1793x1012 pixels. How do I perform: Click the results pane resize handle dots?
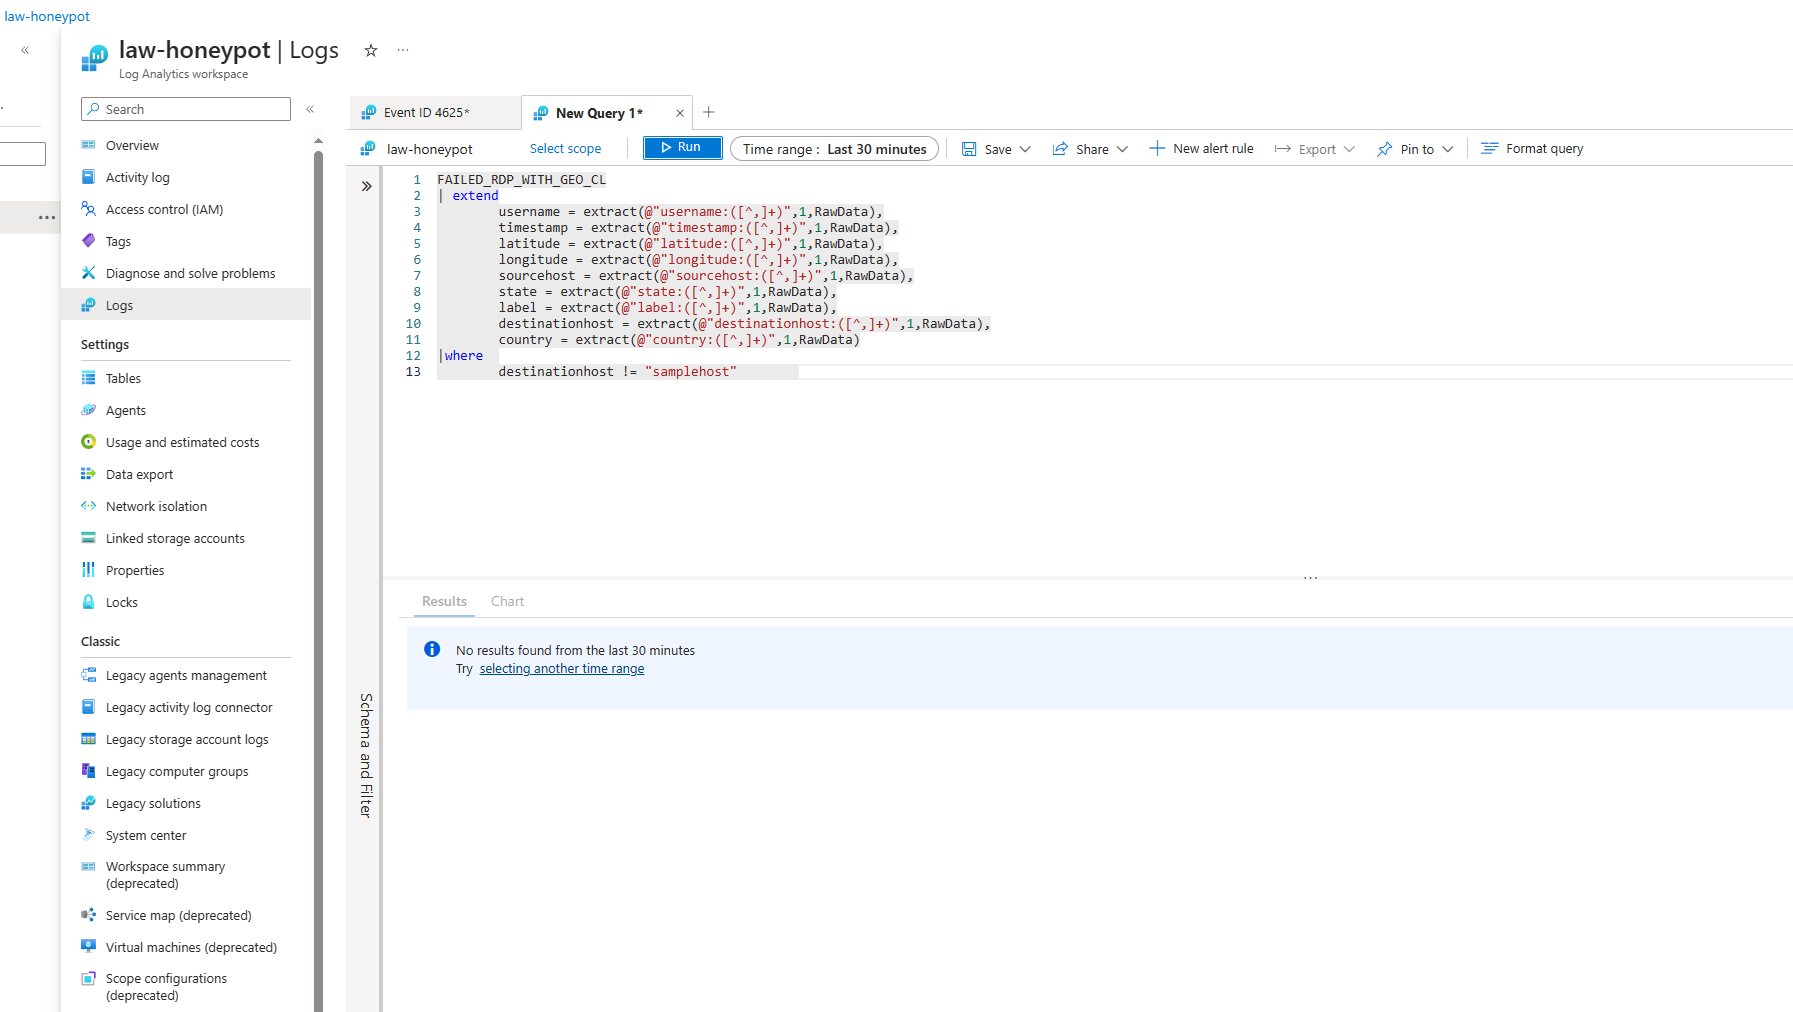1310,578
